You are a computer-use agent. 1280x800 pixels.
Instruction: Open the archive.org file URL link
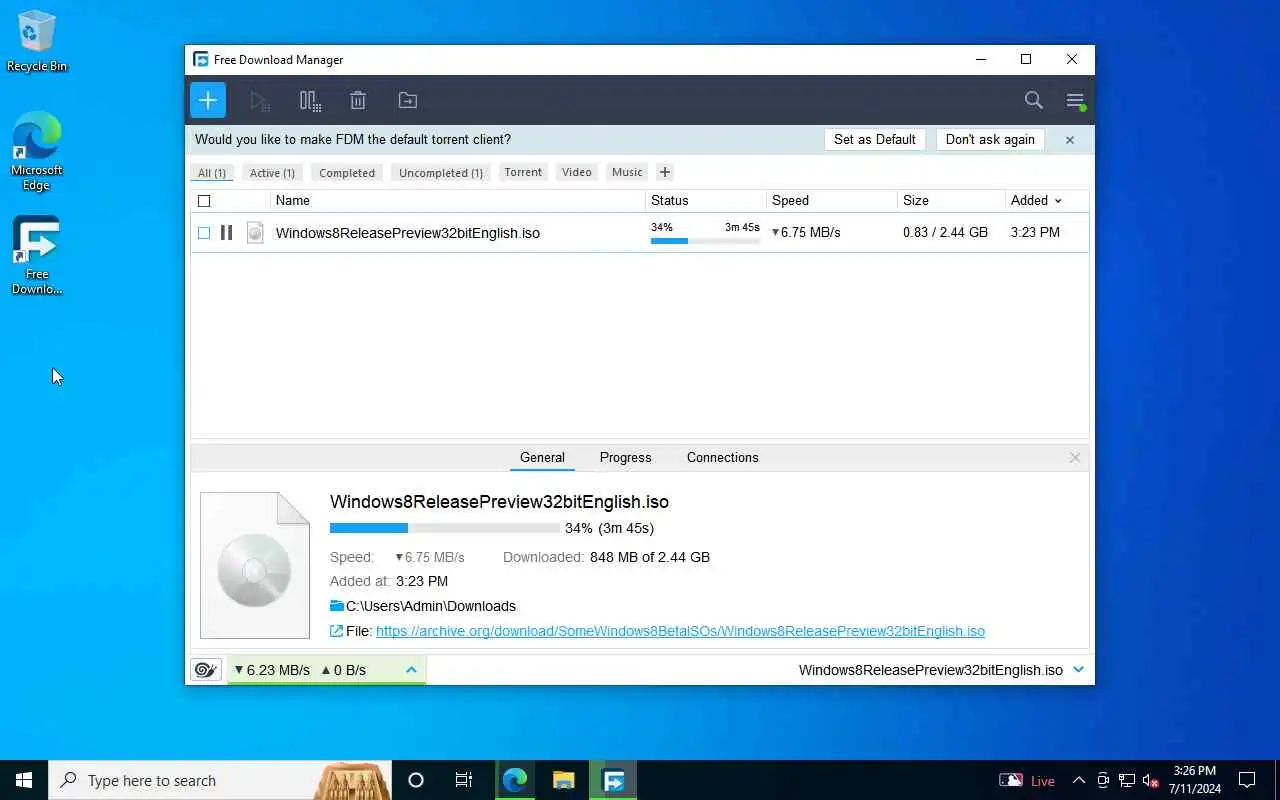(680, 631)
